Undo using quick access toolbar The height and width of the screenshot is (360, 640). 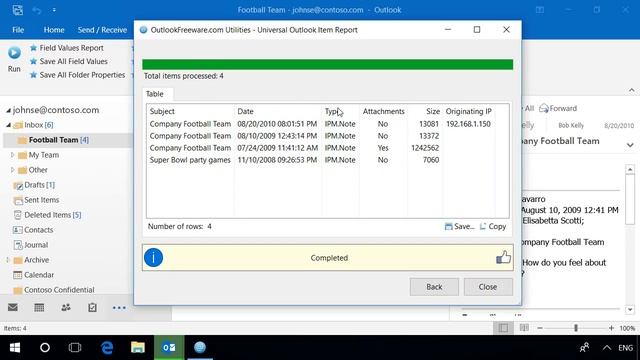coord(37,10)
